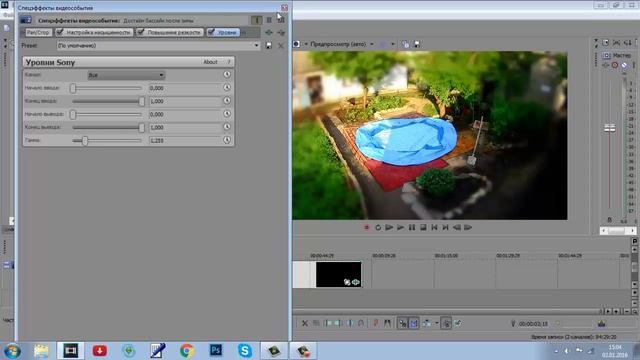Toggle the Повышение резкости effect checkbox
Image resolution: width=640 pixels, height=360 pixels.
pyautogui.click(x=141, y=32)
